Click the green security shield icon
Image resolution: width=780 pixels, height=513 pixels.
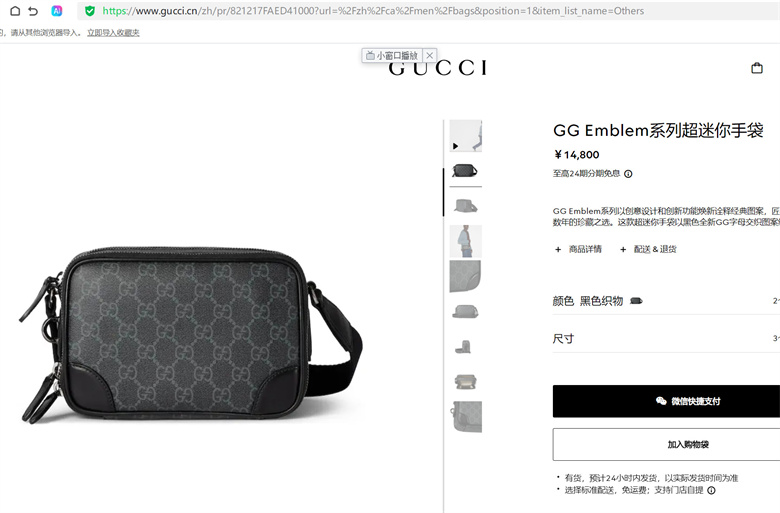[x=90, y=11]
